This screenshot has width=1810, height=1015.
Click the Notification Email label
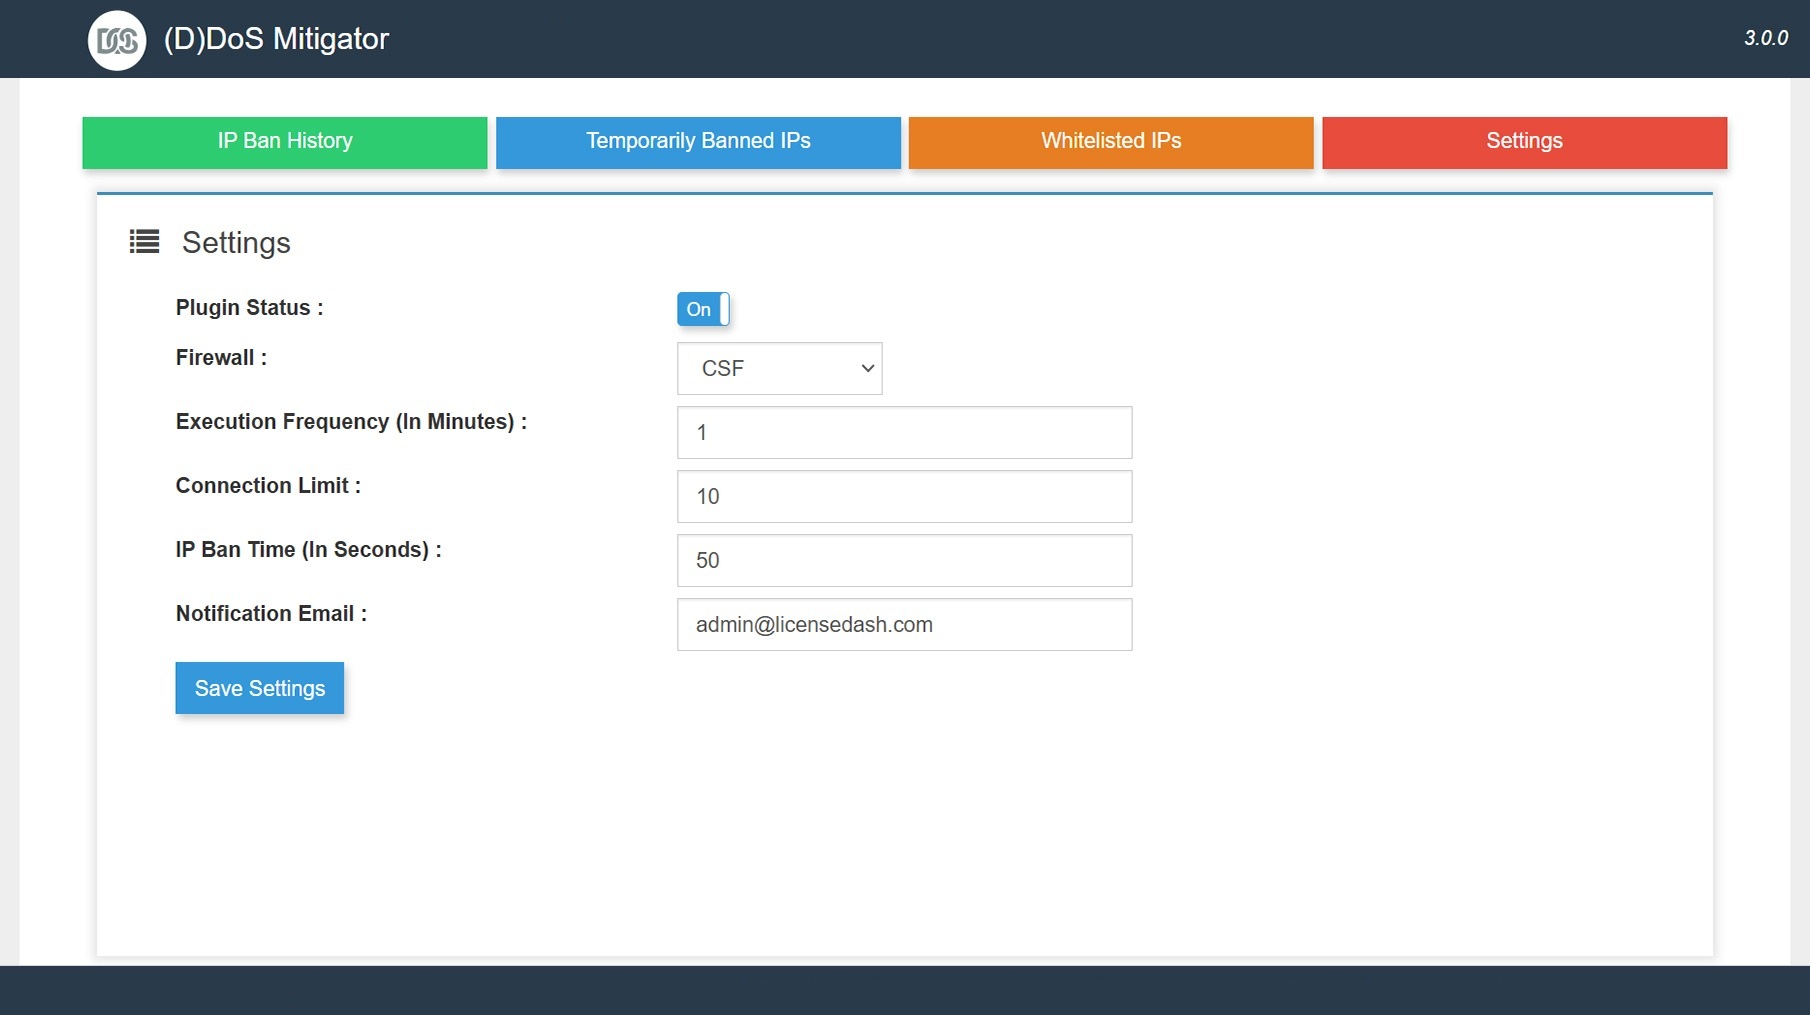(x=271, y=614)
